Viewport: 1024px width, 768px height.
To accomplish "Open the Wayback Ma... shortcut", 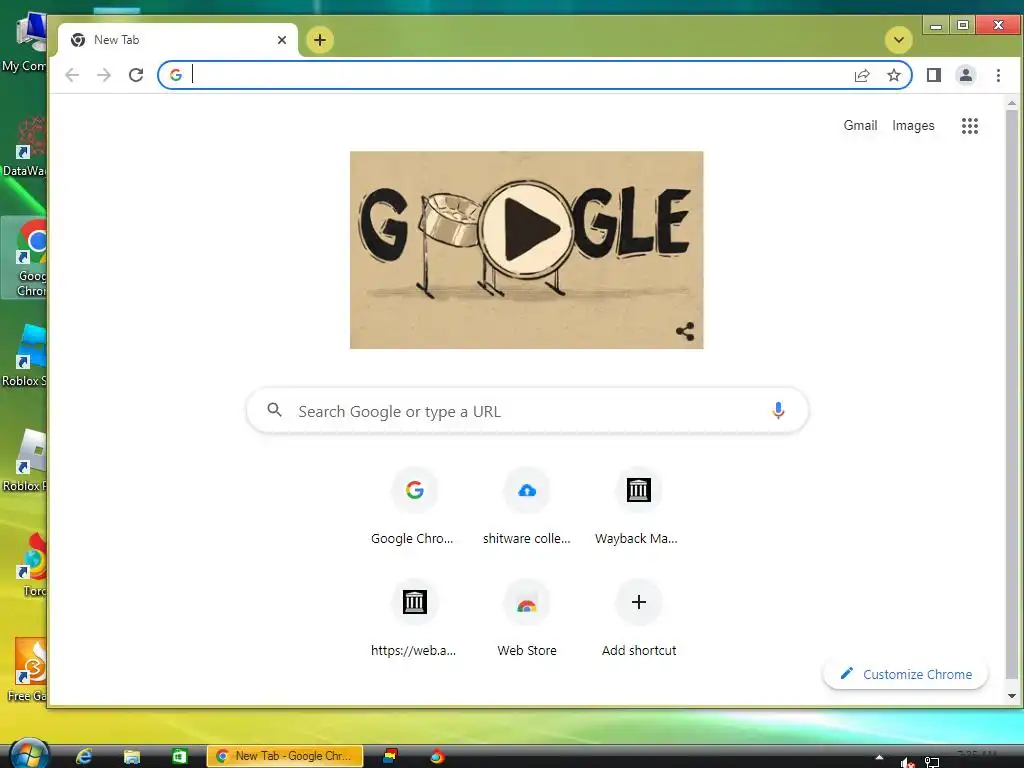I will 638,507.
